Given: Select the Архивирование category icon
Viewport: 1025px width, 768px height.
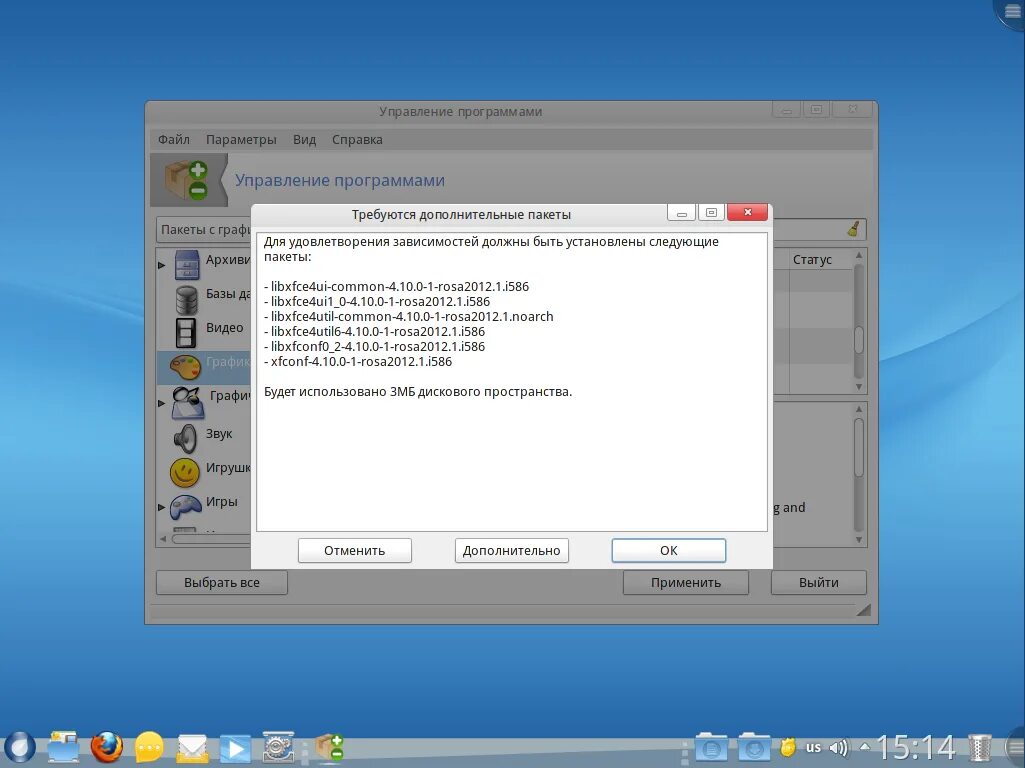Looking at the screenshot, I should point(187,264).
